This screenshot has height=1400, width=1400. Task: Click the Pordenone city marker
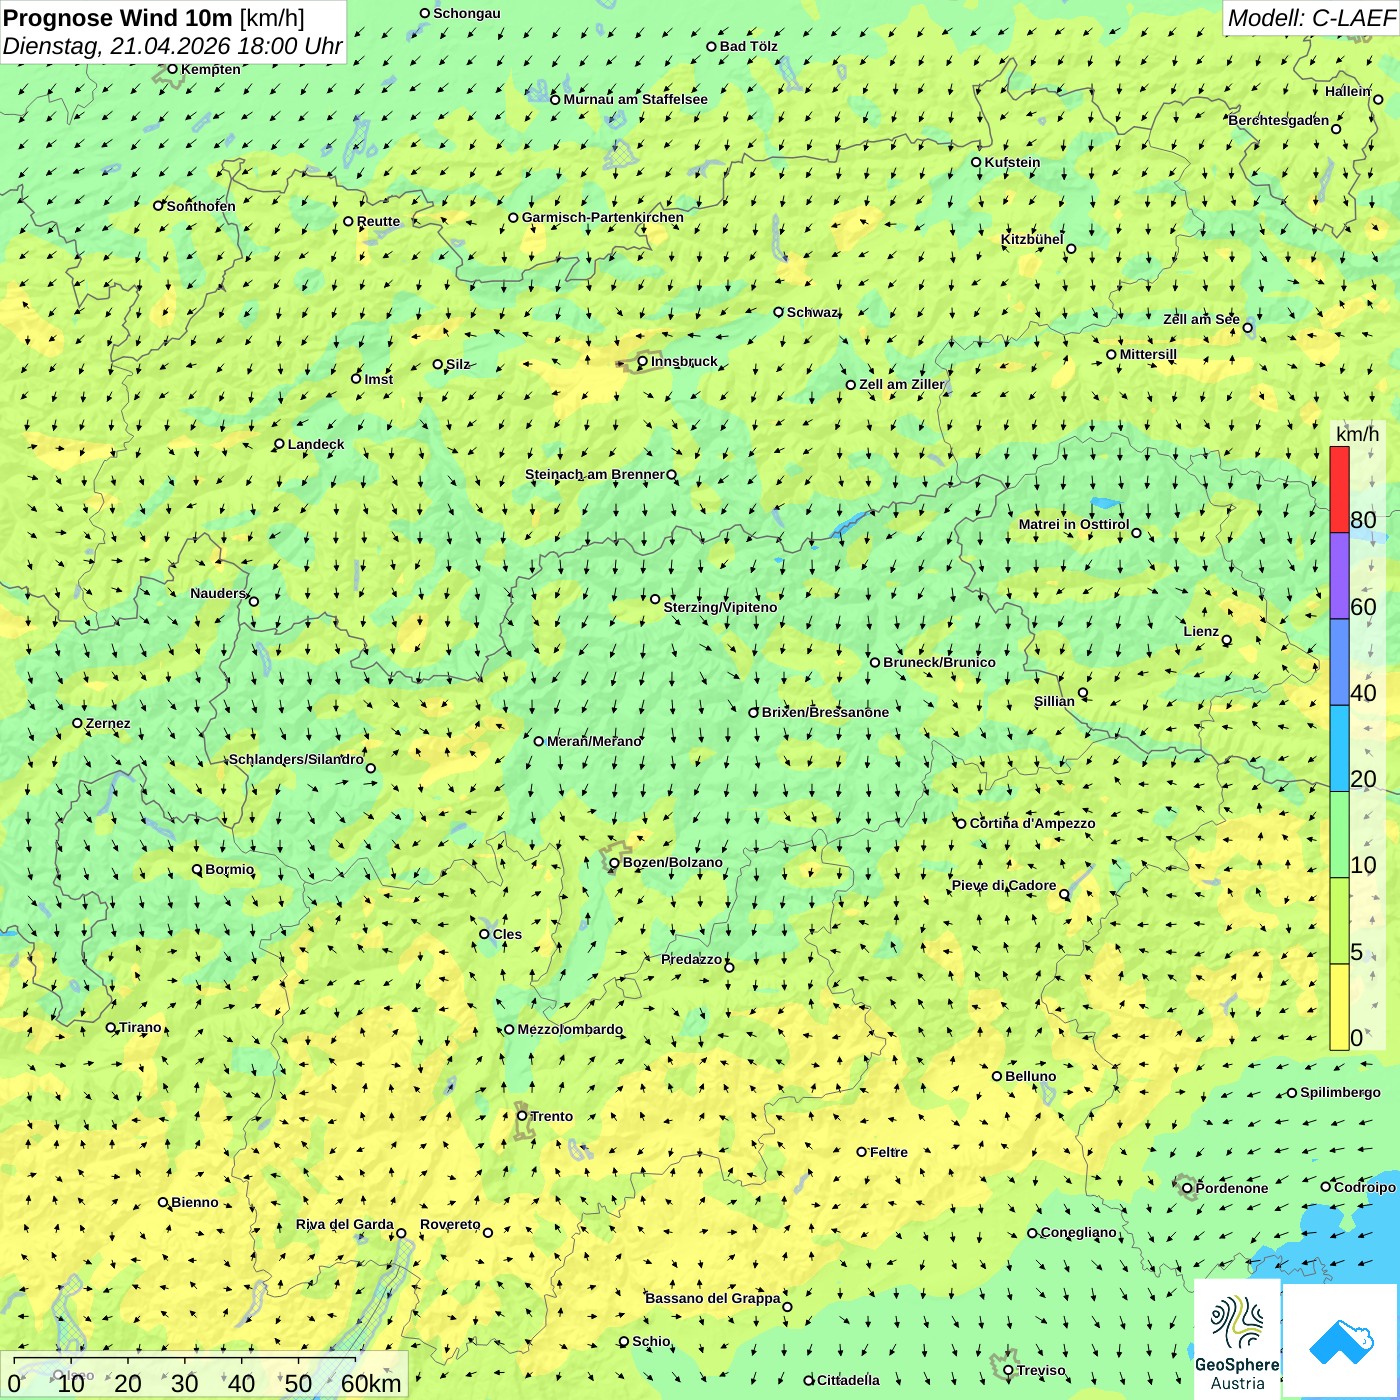tap(1187, 1188)
